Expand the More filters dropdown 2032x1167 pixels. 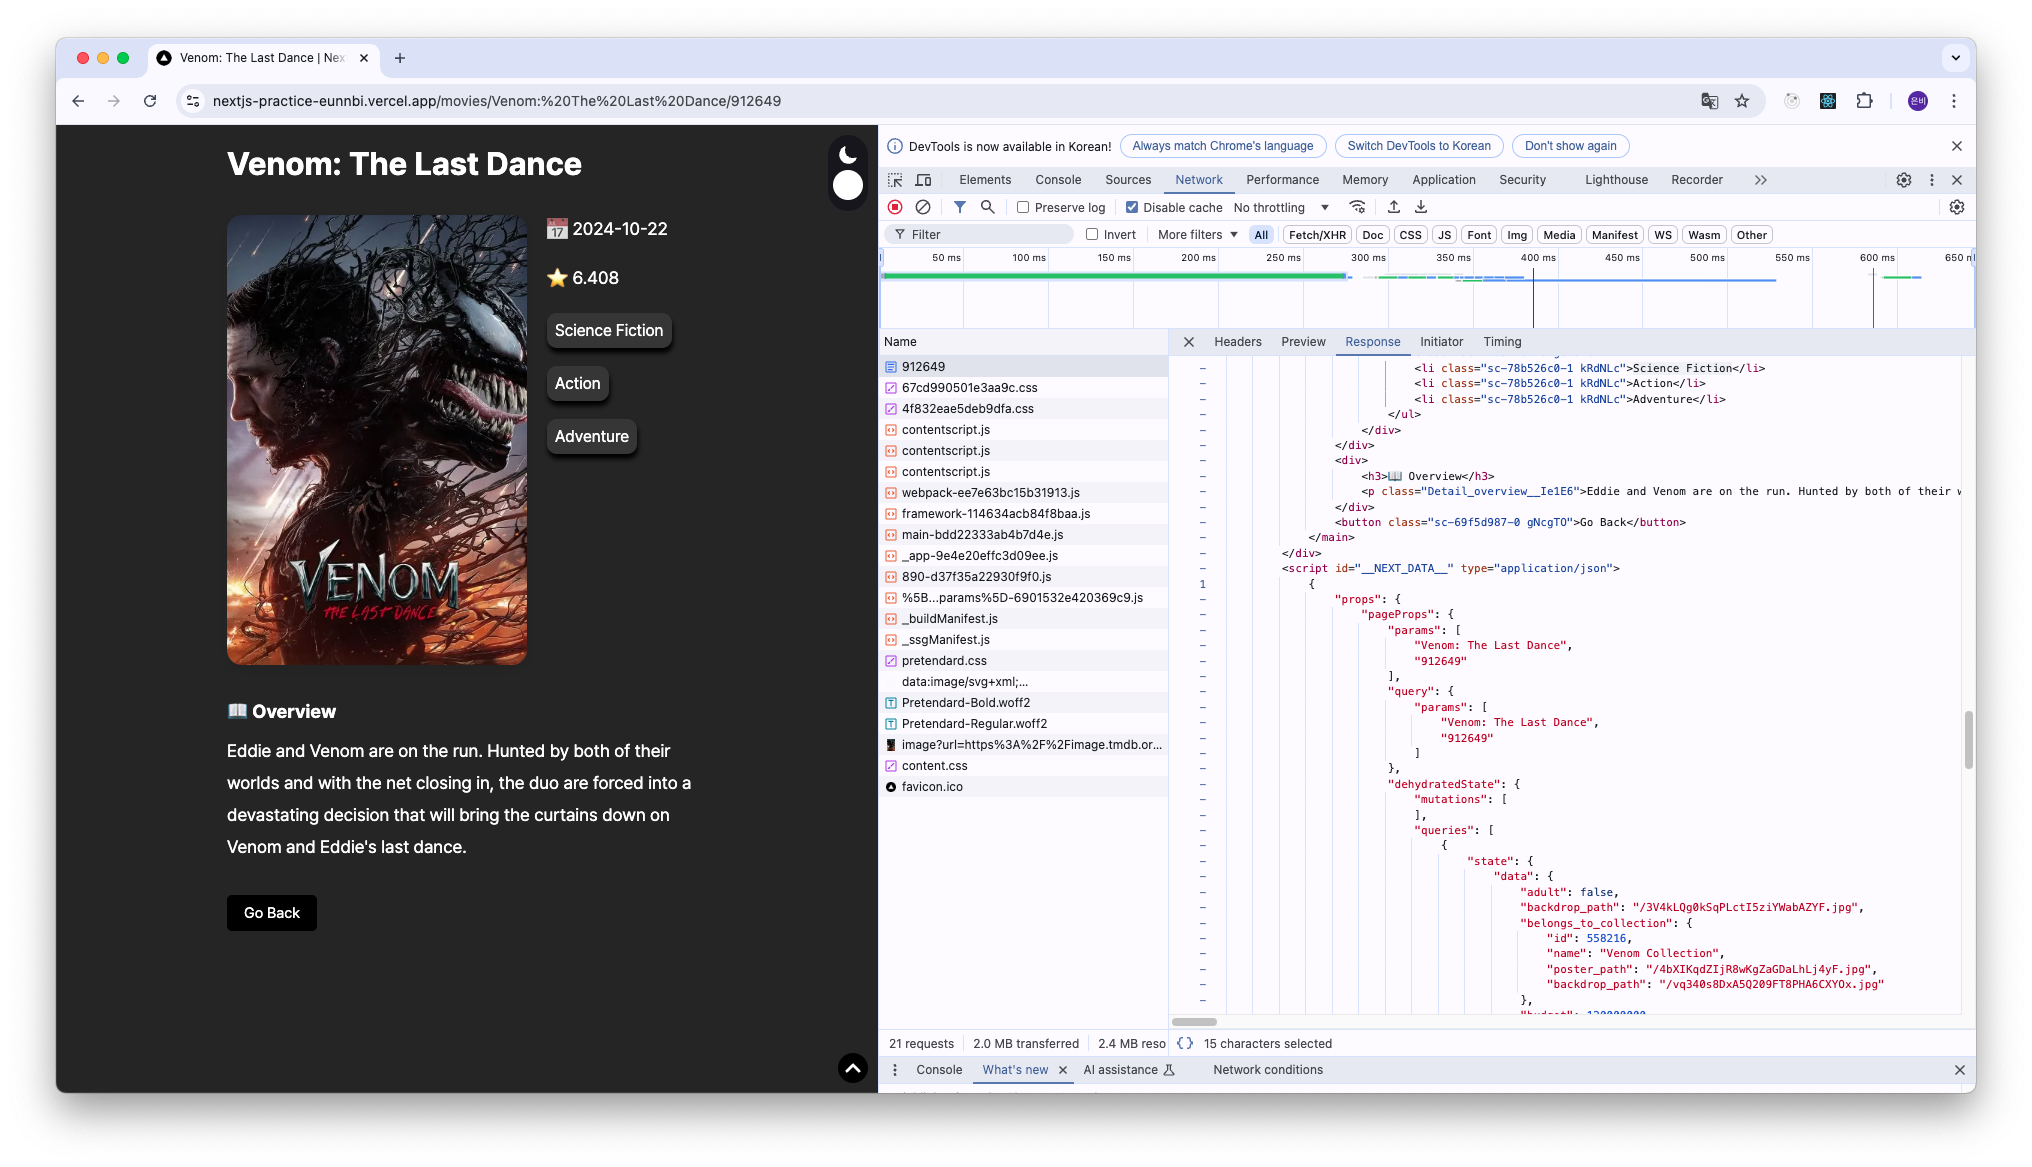(x=1197, y=235)
